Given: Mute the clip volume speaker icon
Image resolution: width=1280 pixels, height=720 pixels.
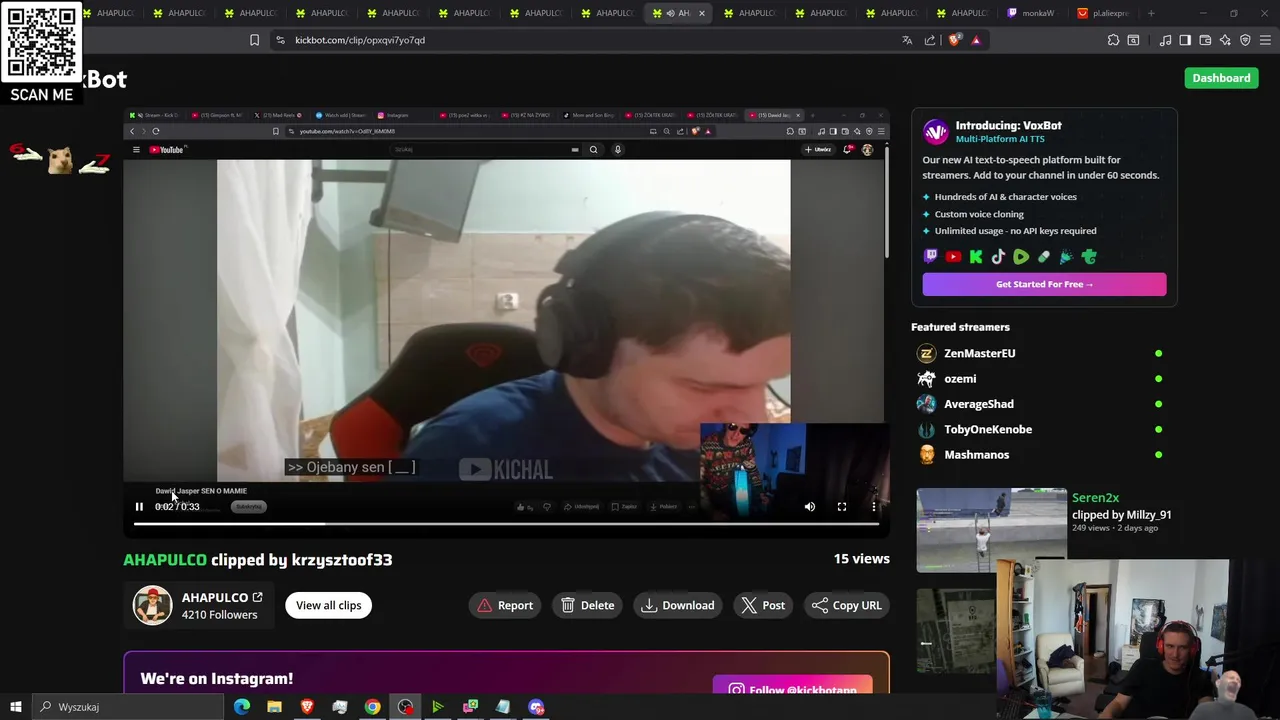Looking at the screenshot, I should click(x=810, y=507).
